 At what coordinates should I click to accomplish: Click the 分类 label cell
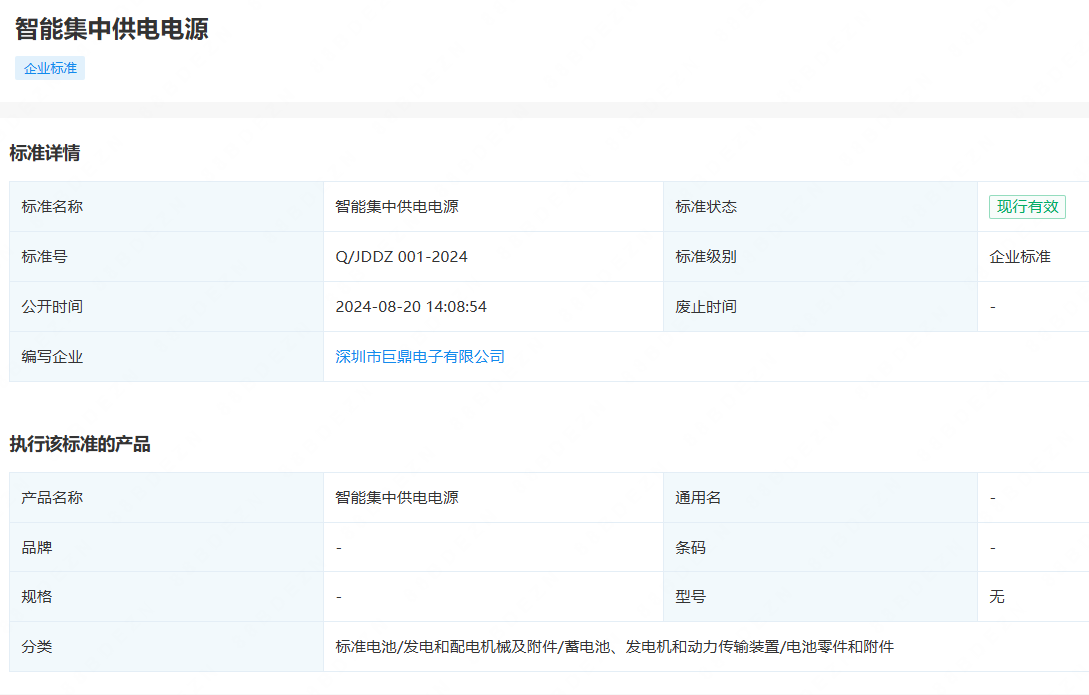pos(166,647)
